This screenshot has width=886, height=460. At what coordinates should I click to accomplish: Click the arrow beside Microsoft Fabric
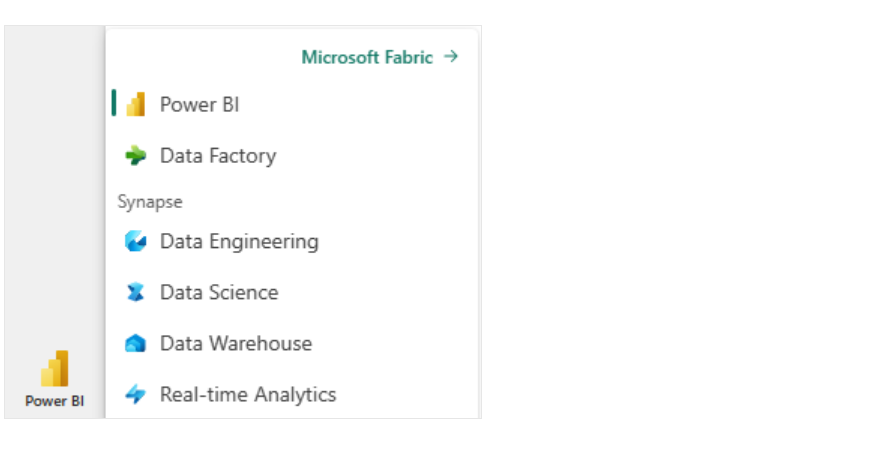coord(451,57)
